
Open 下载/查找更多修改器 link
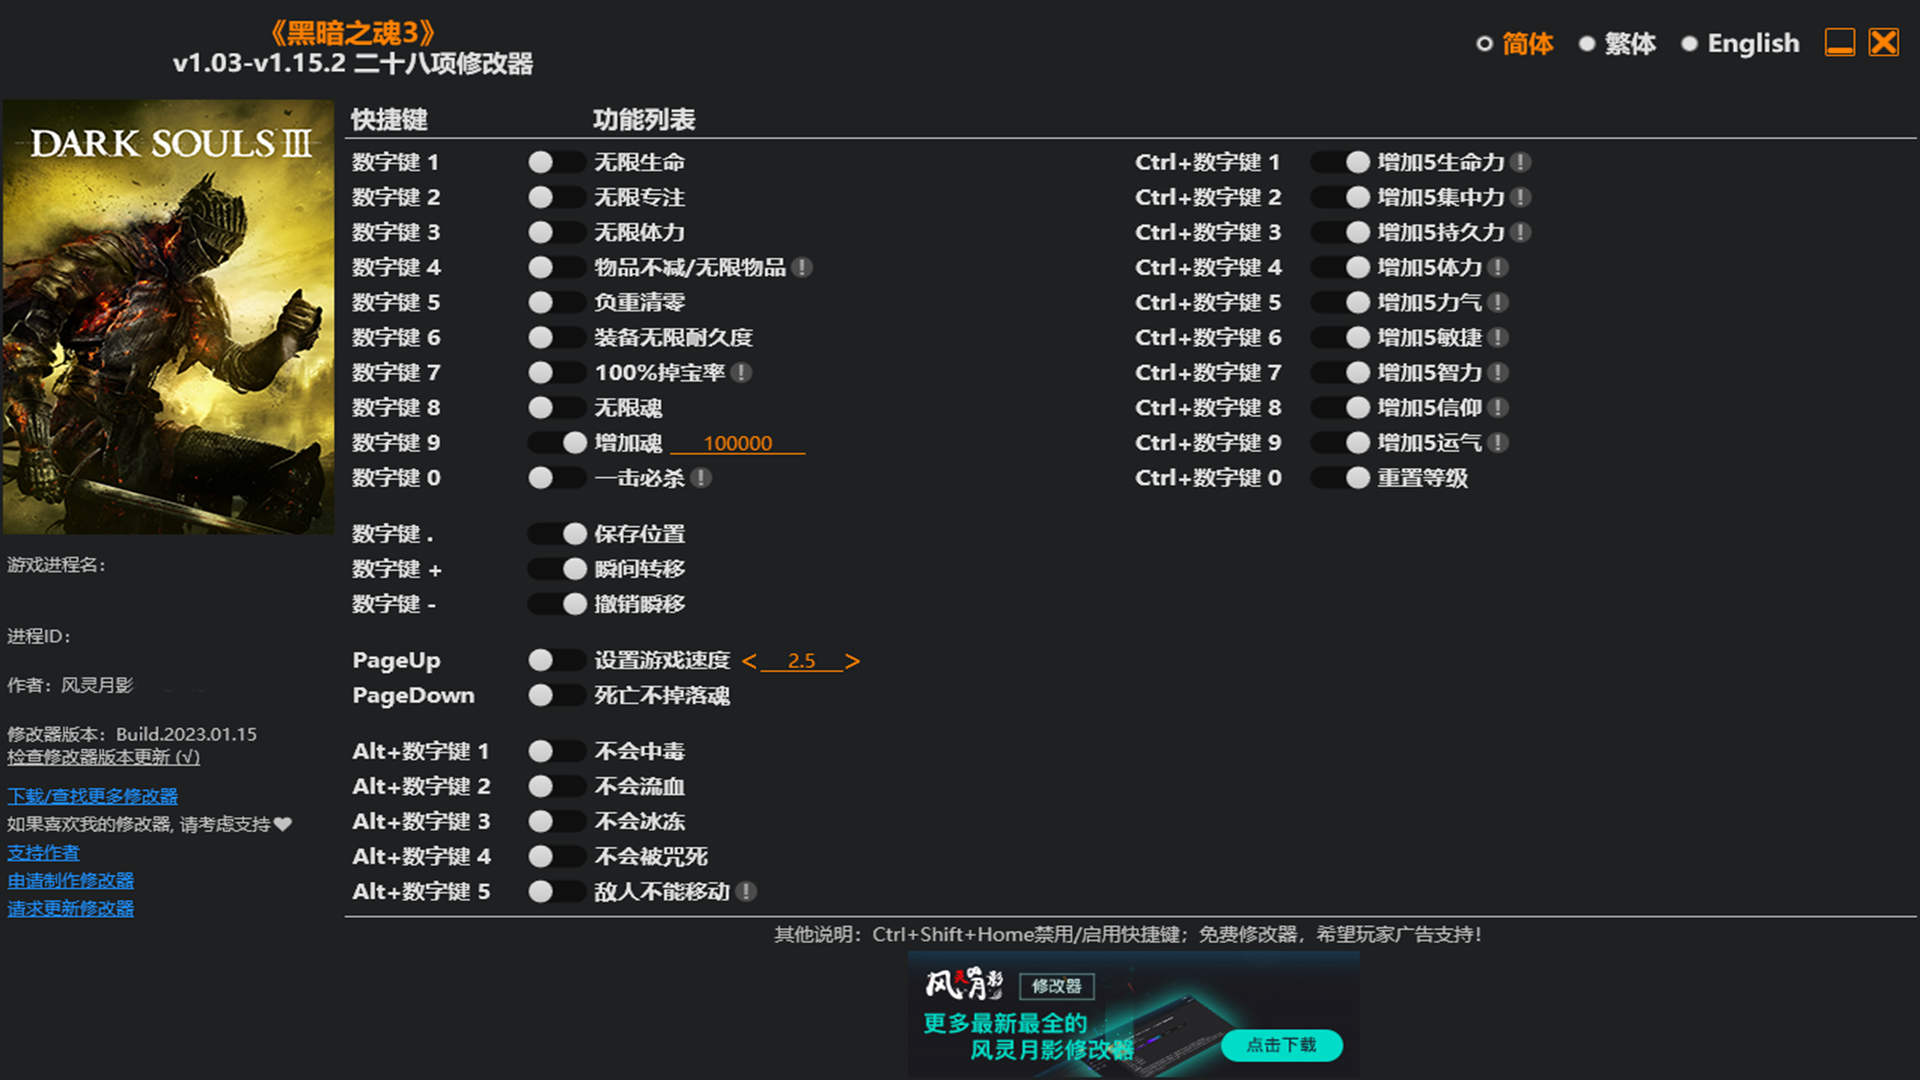[x=92, y=796]
